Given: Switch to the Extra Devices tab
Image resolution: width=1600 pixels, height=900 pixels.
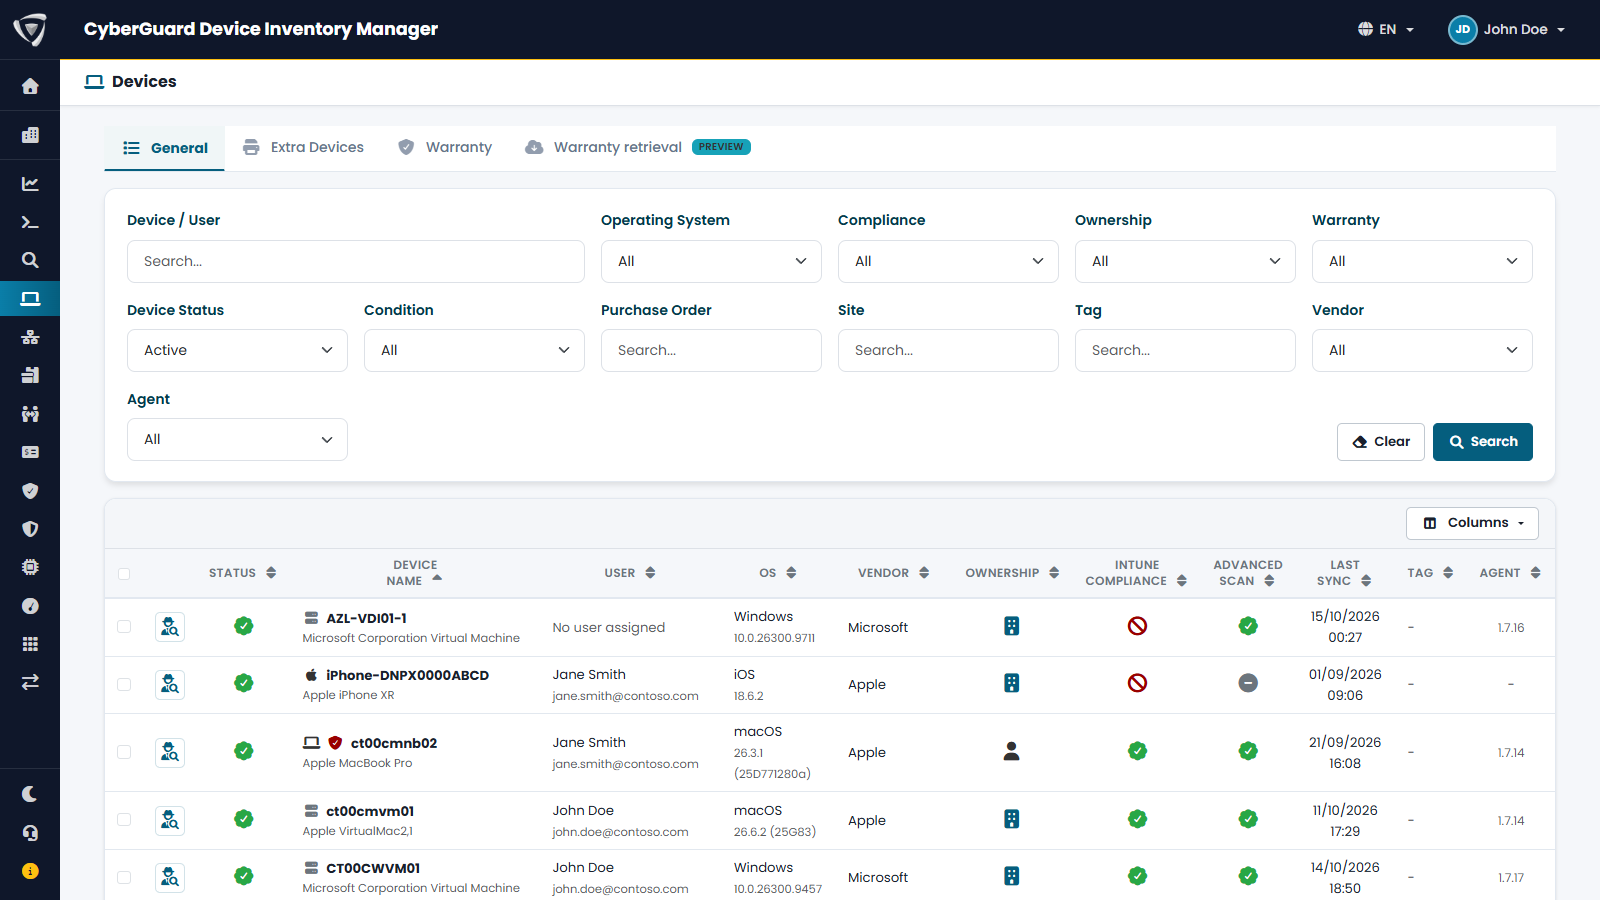Looking at the screenshot, I should pos(304,147).
